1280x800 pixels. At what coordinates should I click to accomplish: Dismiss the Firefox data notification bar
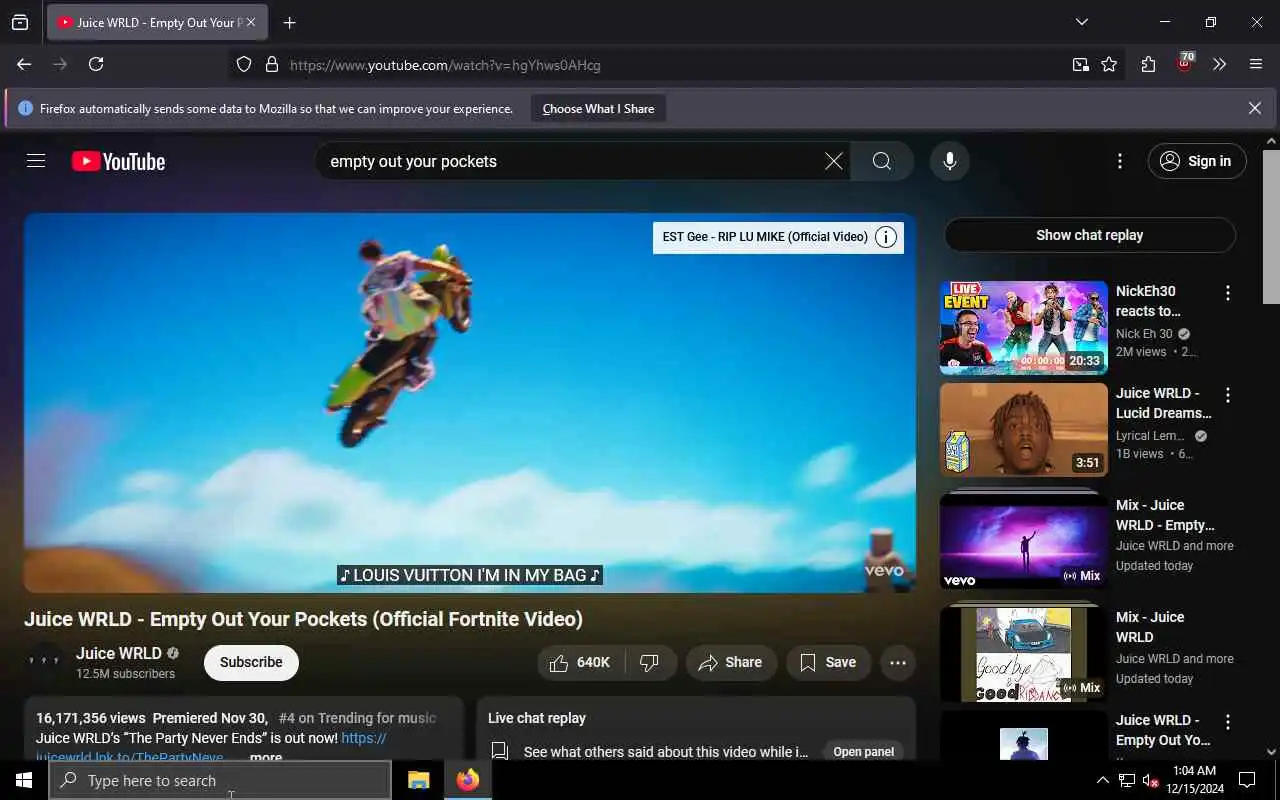pos(1254,108)
